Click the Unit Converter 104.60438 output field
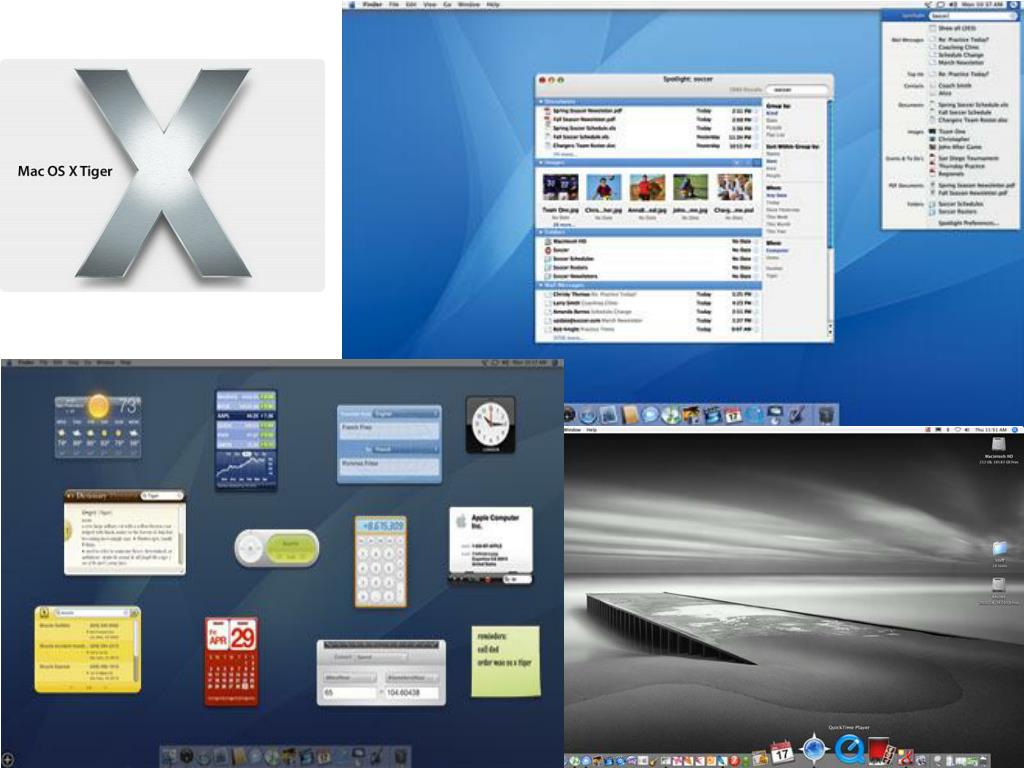This screenshot has width=1024, height=768. tap(411, 692)
